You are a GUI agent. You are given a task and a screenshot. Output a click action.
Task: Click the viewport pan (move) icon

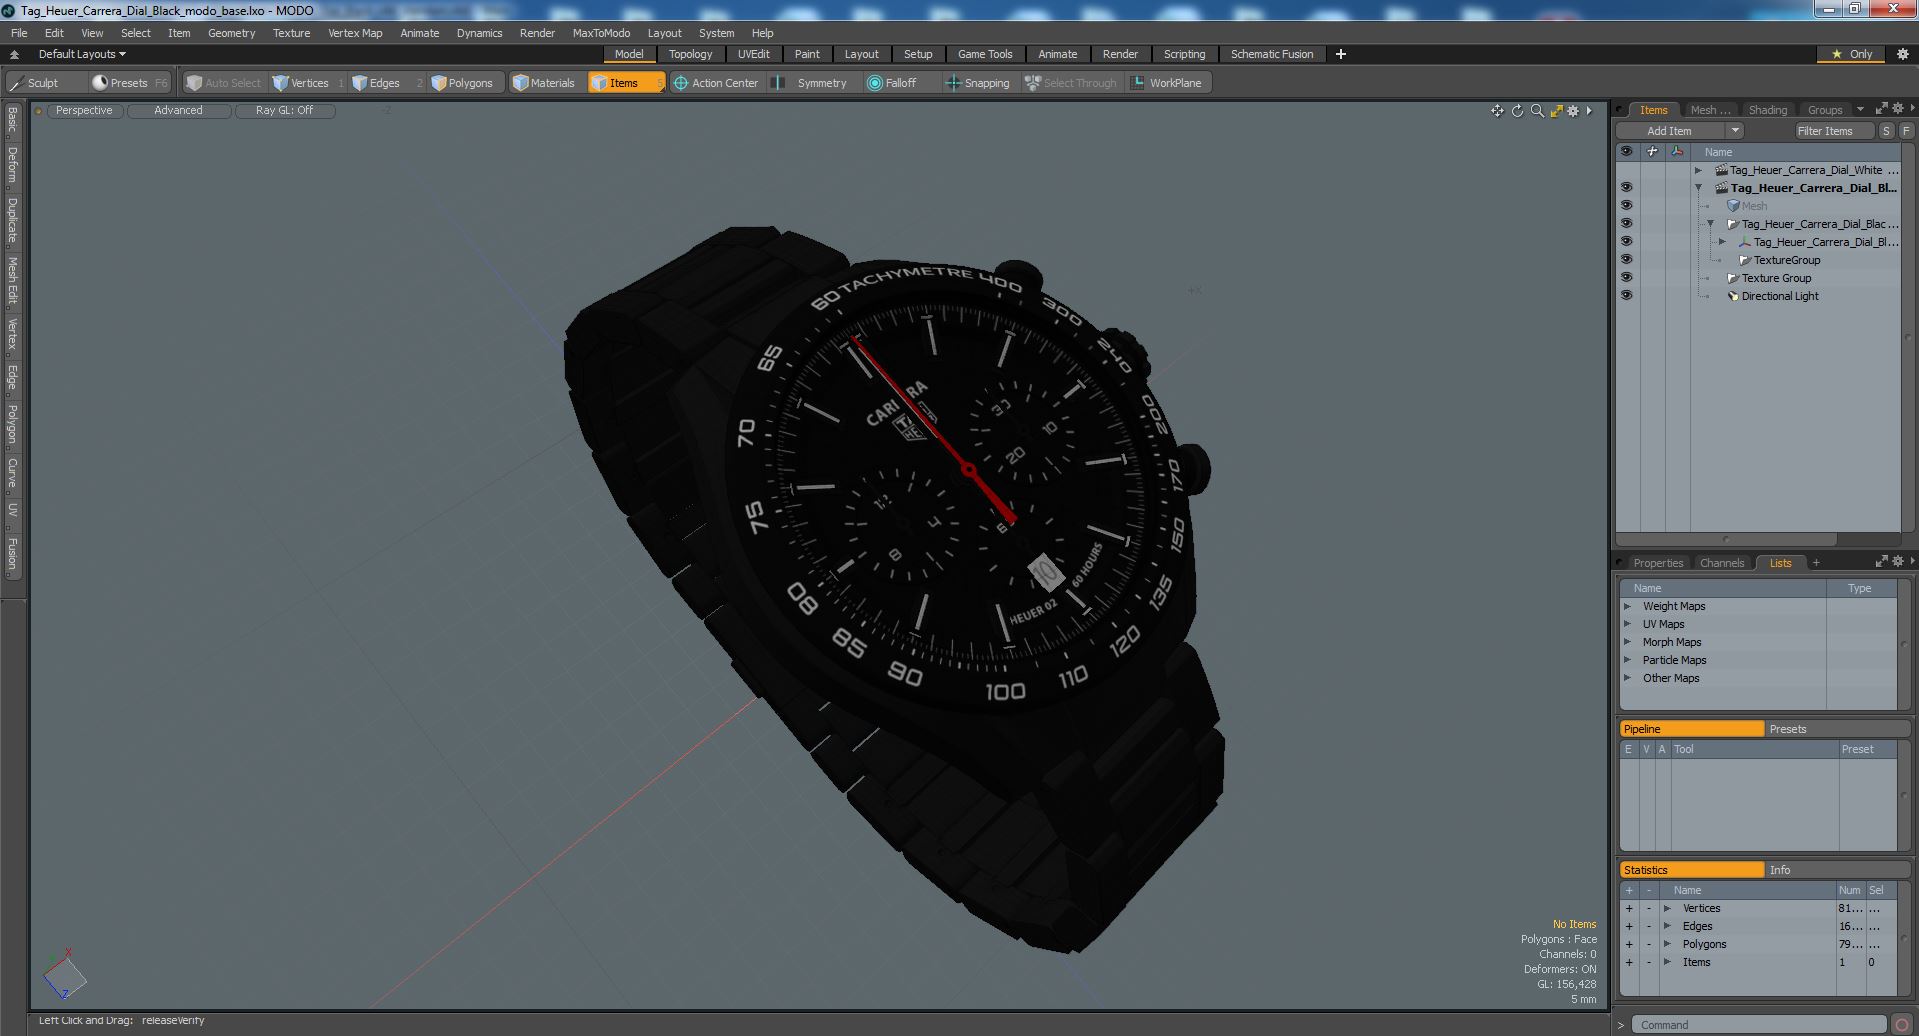pyautogui.click(x=1497, y=111)
